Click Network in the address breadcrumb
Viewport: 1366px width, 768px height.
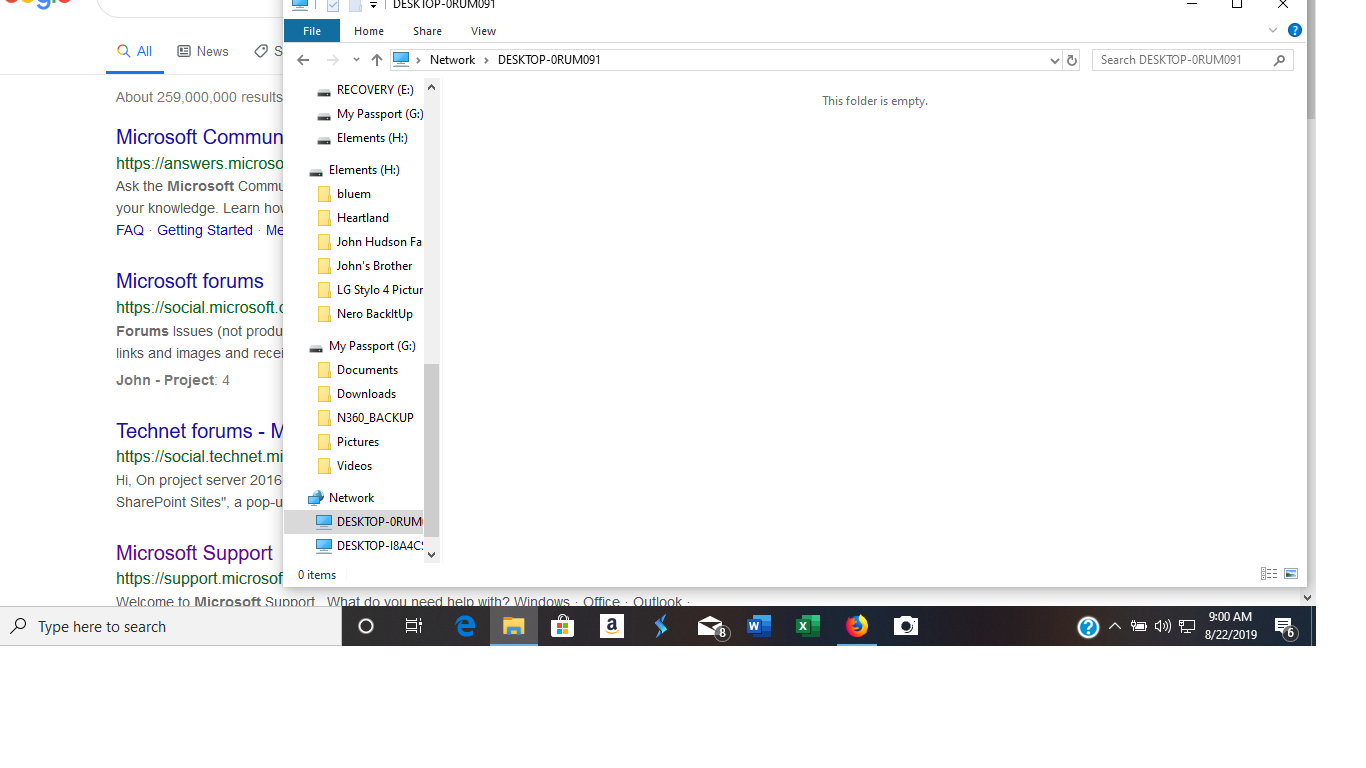coord(452,60)
